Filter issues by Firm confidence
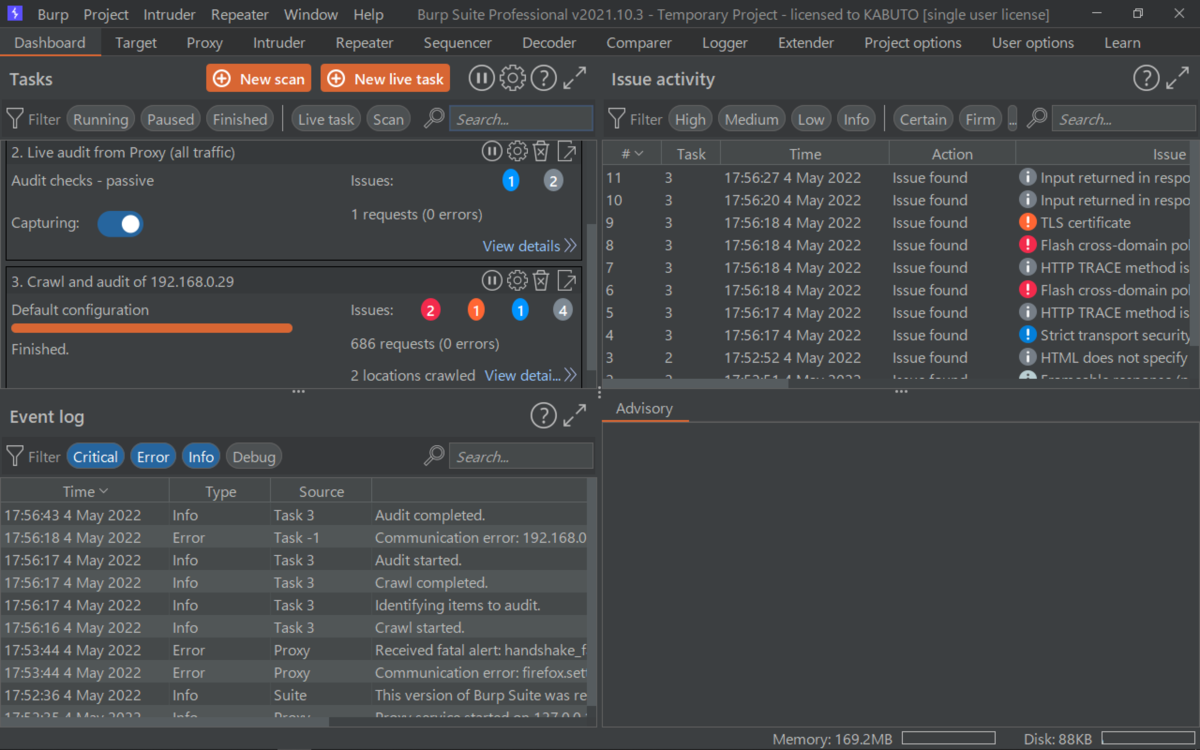This screenshot has width=1200, height=750. pyautogui.click(x=980, y=119)
